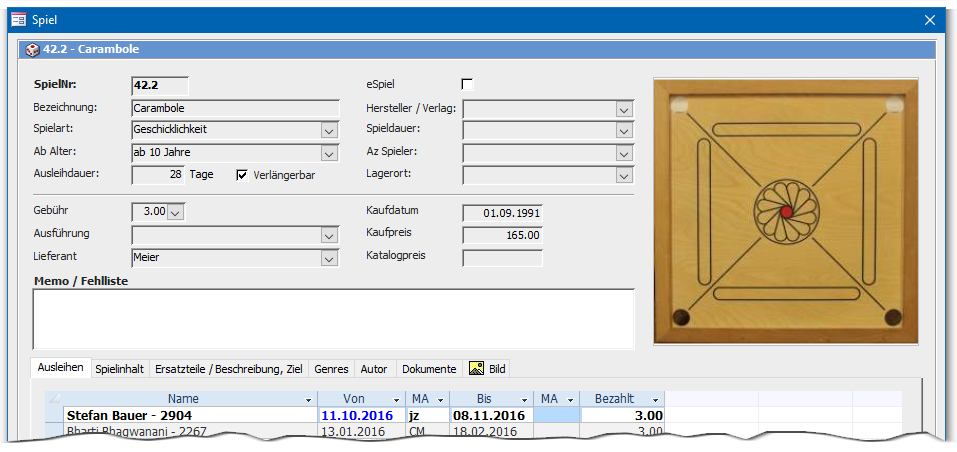957x452 pixels.
Task: Switch to the Spielinhalt tab
Action: [120, 368]
